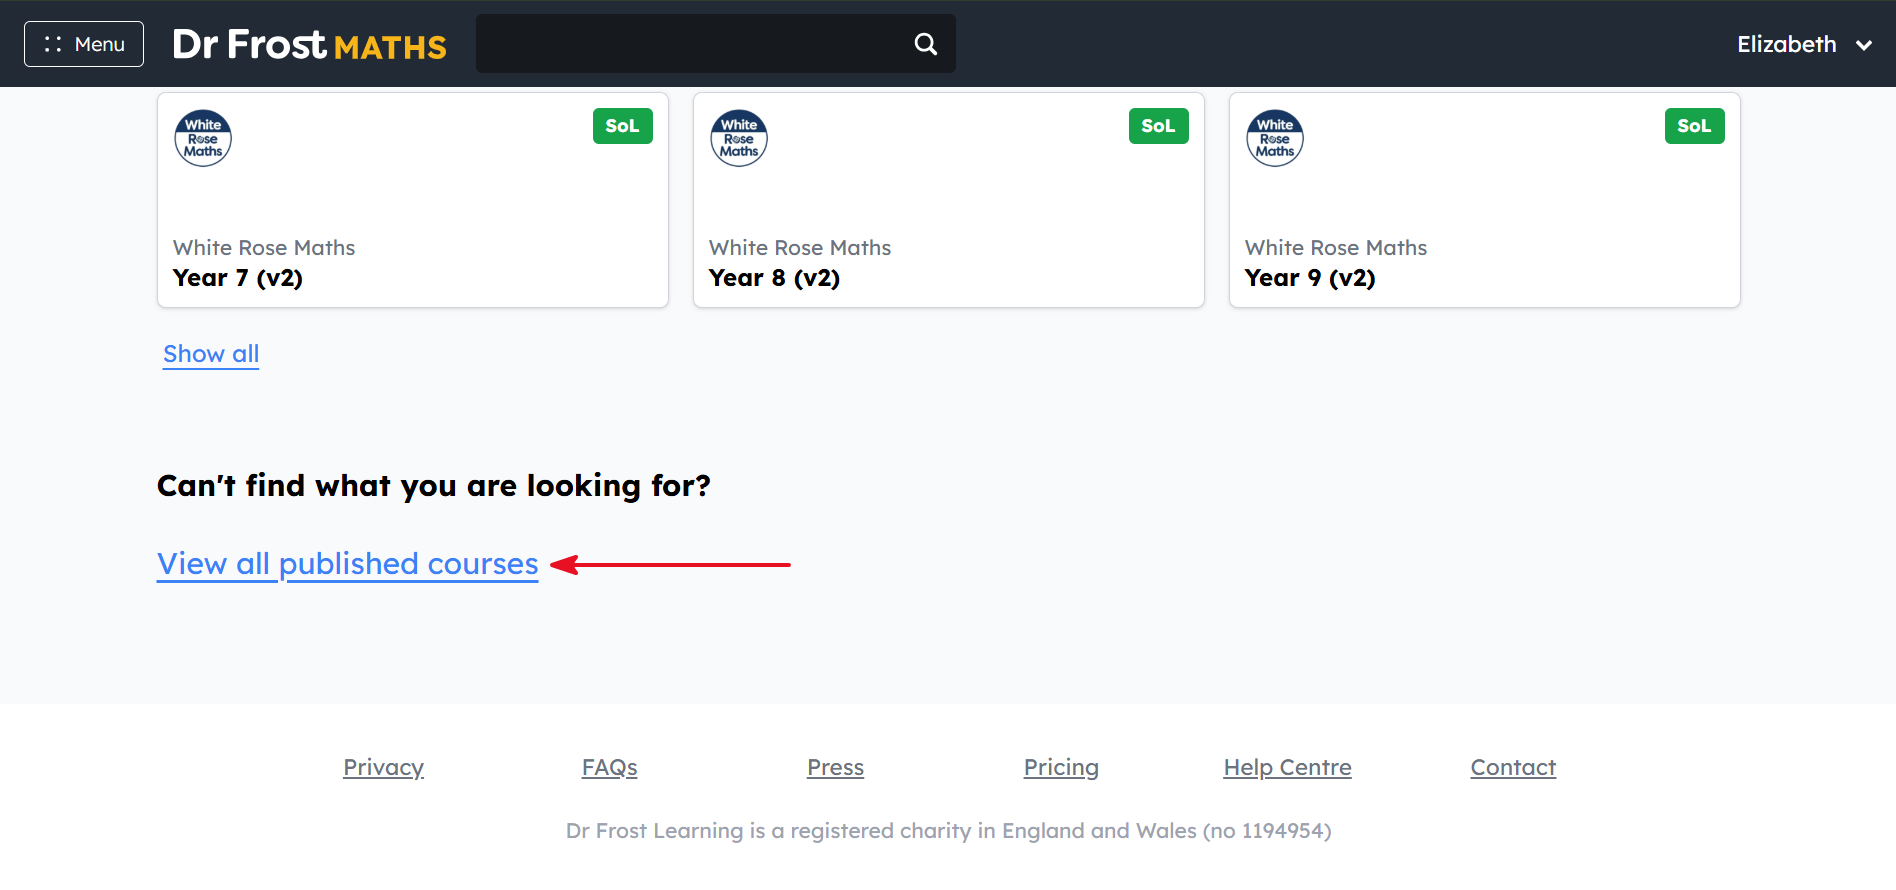Open the Help Centre footer link
This screenshot has width=1896, height=890.
coord(1287,767)
